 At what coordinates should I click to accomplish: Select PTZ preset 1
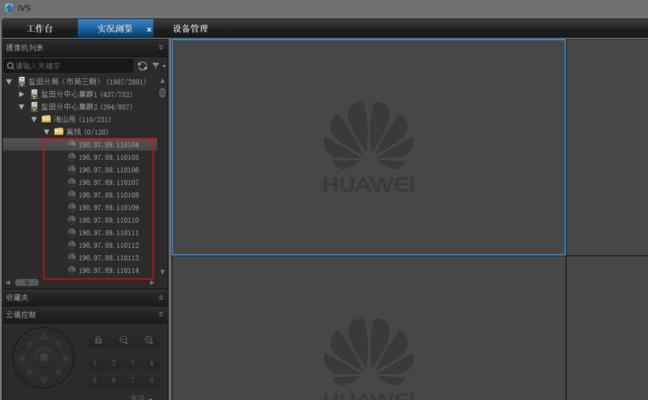click(x=95, y=363)
